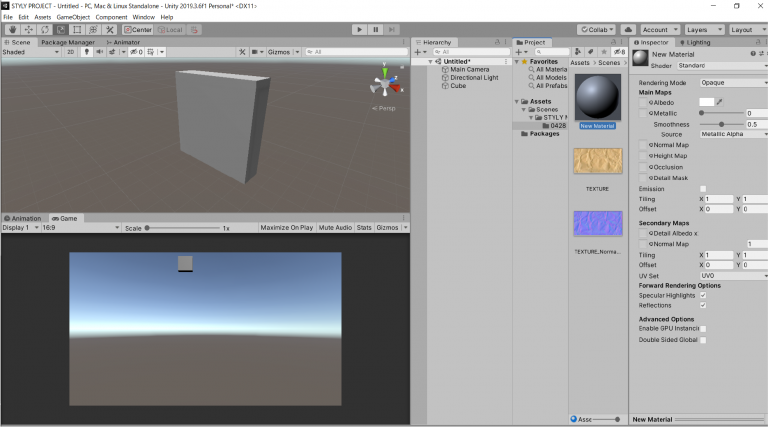Click the Mute Audio button
768x427 pixels.
pyautogui.click(x=335, y=228)
